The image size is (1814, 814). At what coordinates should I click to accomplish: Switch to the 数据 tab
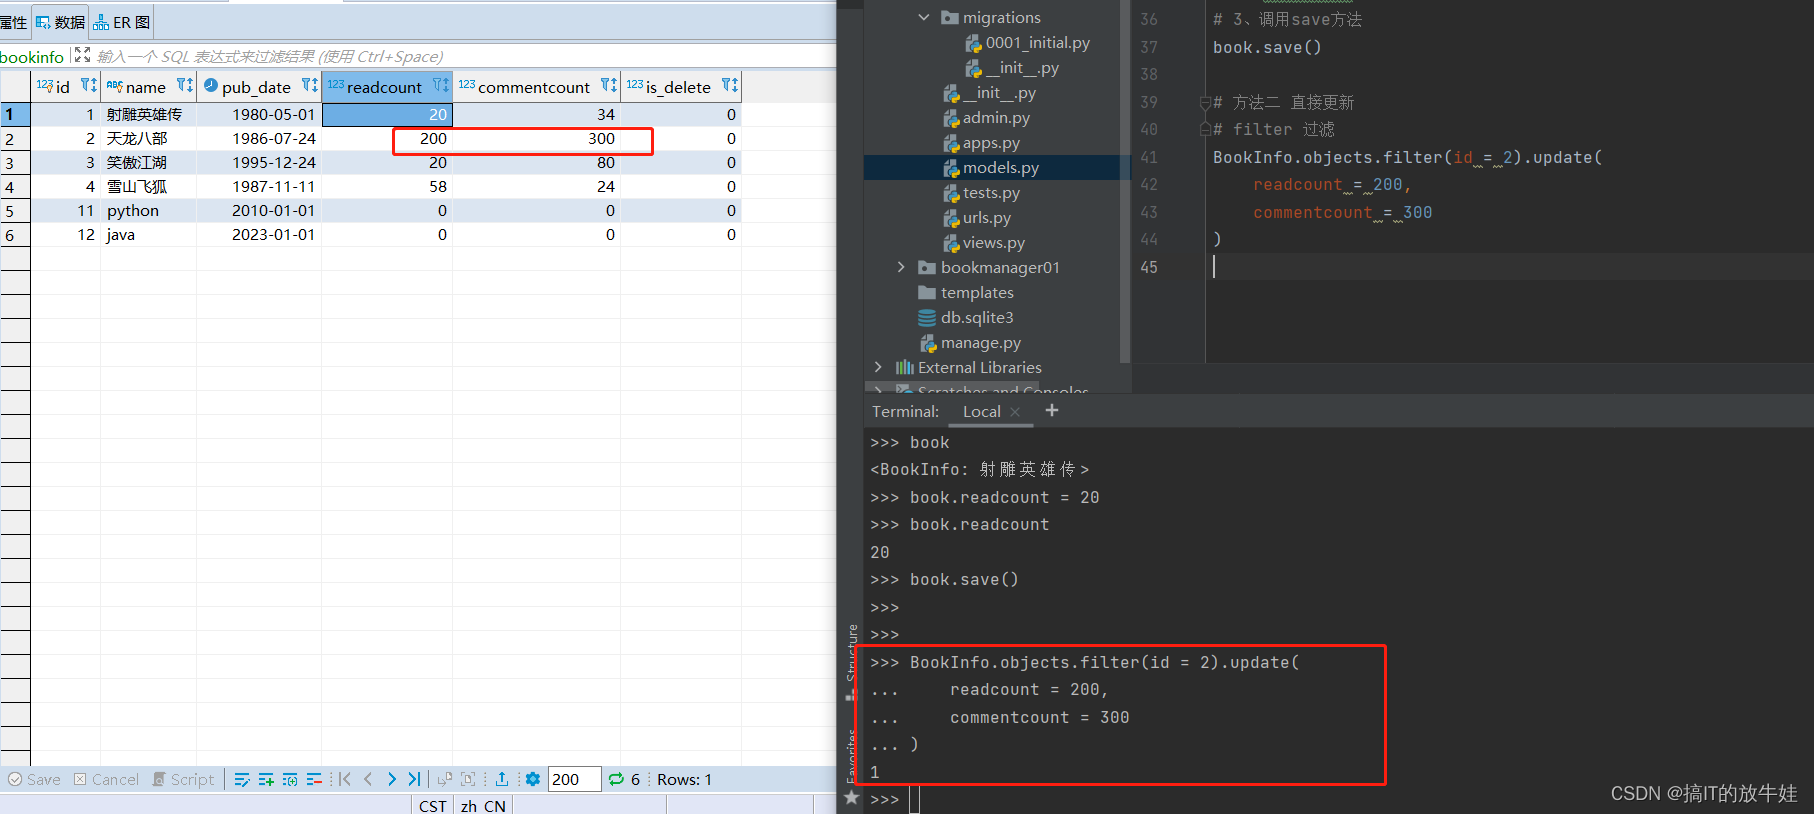click(61, 22)
